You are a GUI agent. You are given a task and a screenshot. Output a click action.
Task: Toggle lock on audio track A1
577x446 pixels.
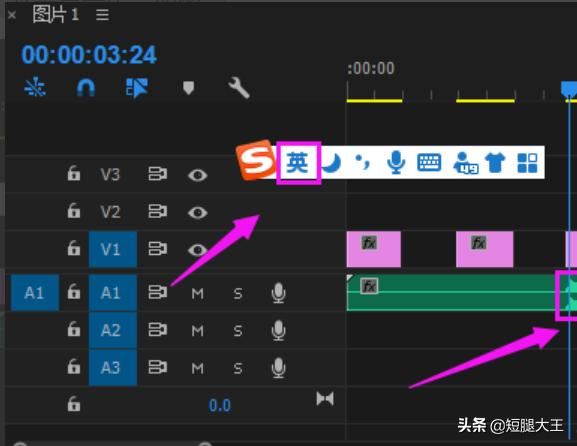tap(74, 292)
